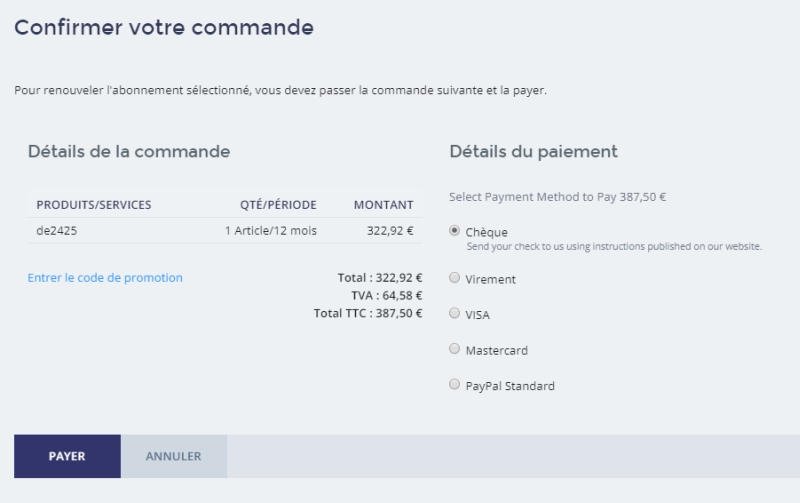This screenshot has width=800, height=503.
Task: Select the de2425 product name cell
Action: [x=57, y=230]
